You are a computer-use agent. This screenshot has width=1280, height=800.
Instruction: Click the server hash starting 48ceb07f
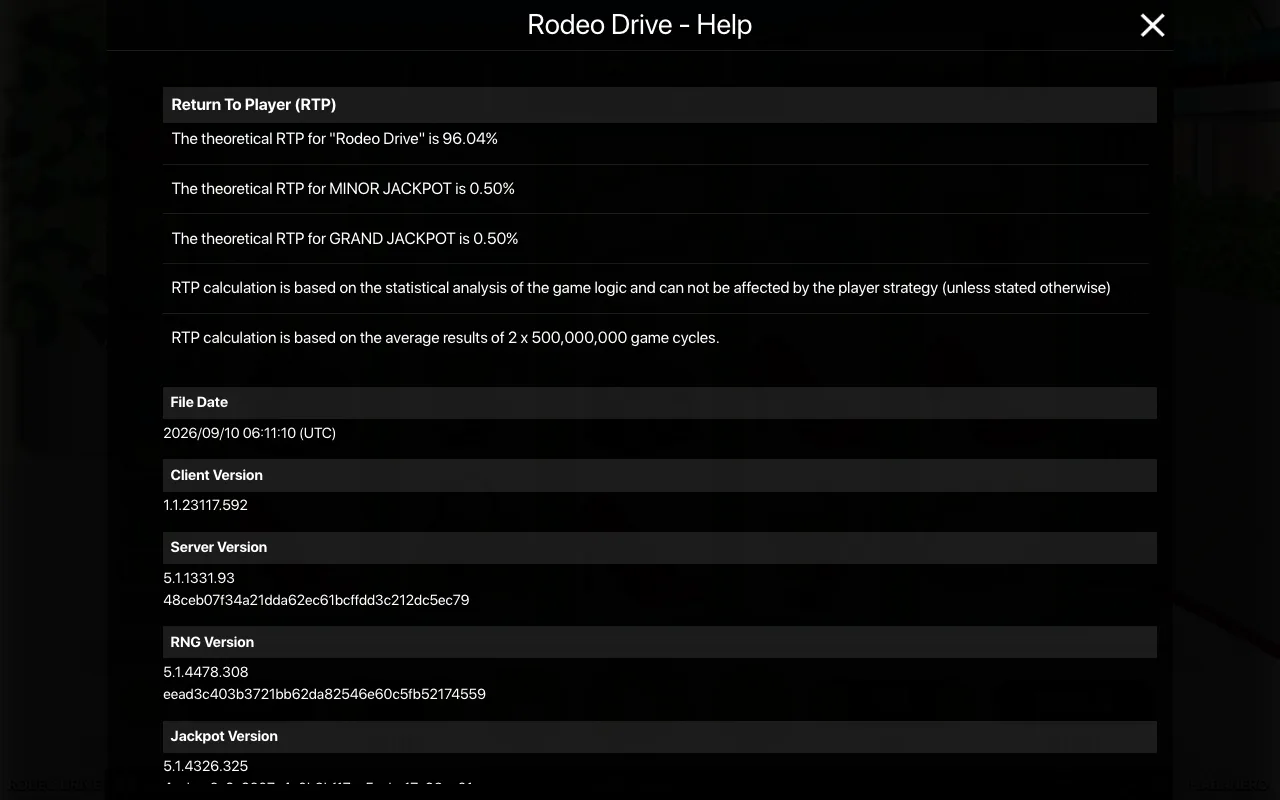click(x=316, y=600)
